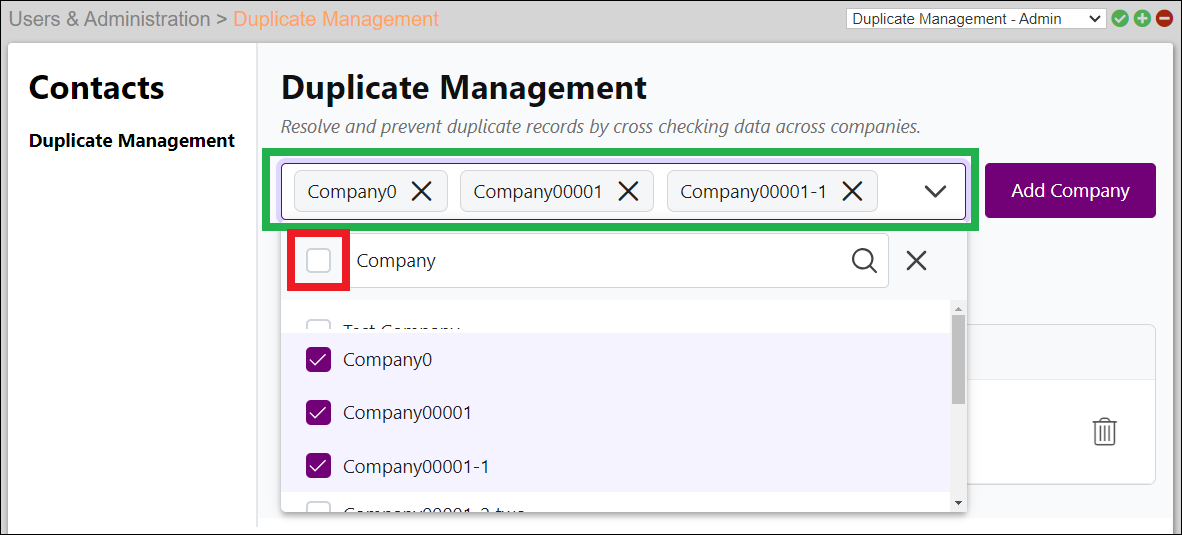
Task: Click into the Company search text field
Action: coord(595,261)
